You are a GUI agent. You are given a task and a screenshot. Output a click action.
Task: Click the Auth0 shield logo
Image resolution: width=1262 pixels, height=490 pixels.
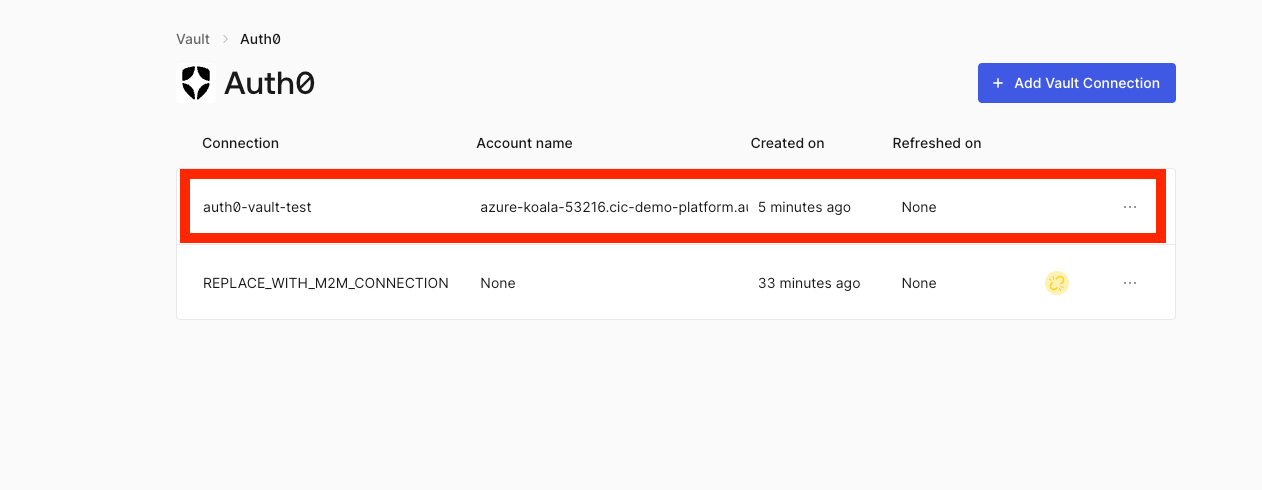point(196,83)
